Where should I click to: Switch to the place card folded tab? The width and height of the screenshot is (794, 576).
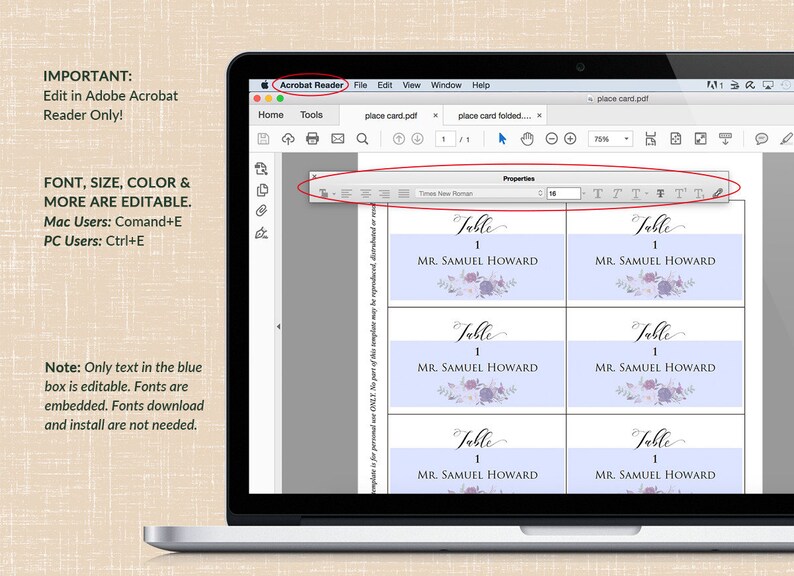tap(495, 116)
